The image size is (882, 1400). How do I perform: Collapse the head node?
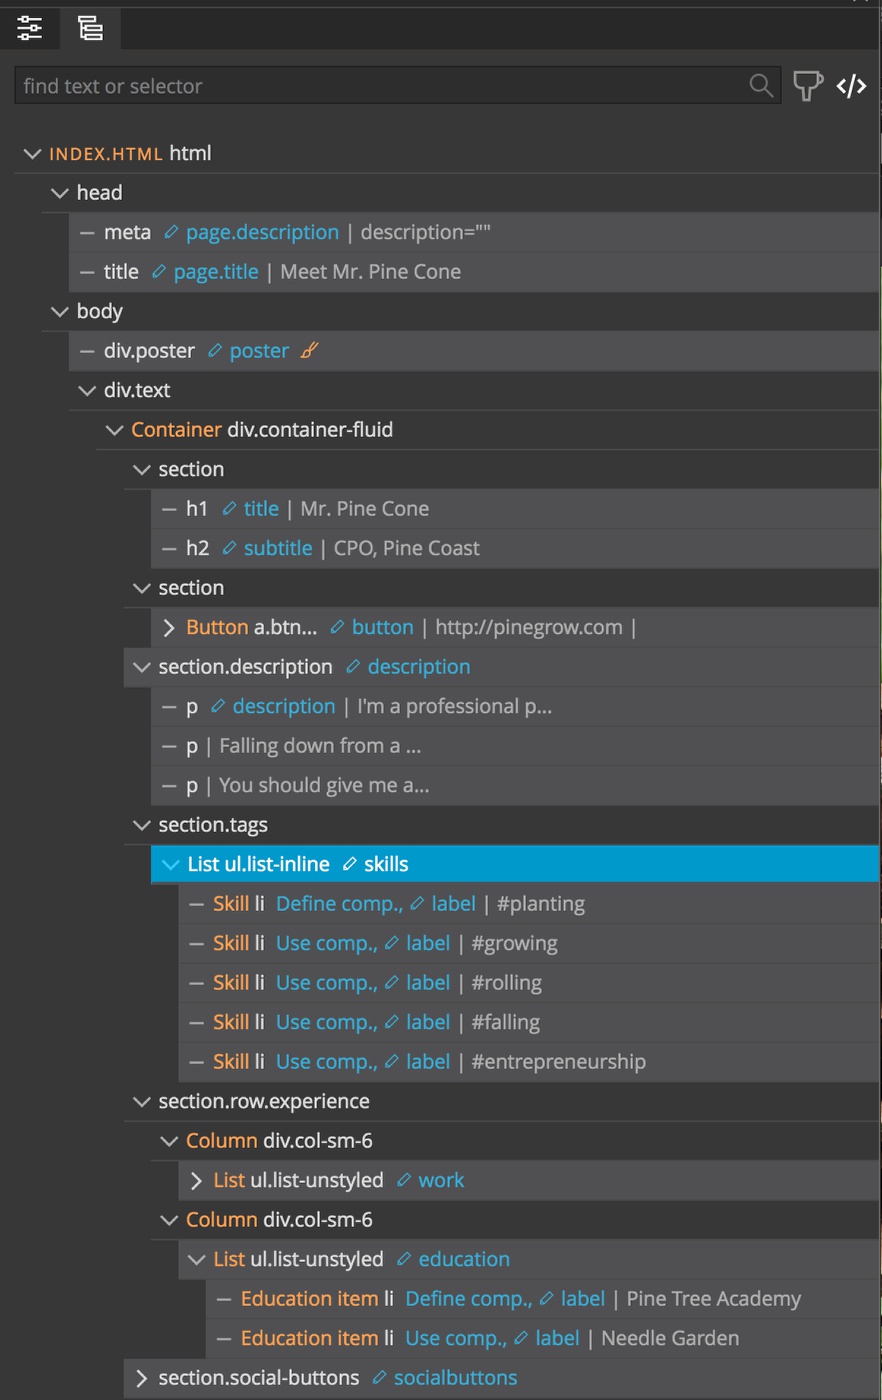tap(60, 193)
